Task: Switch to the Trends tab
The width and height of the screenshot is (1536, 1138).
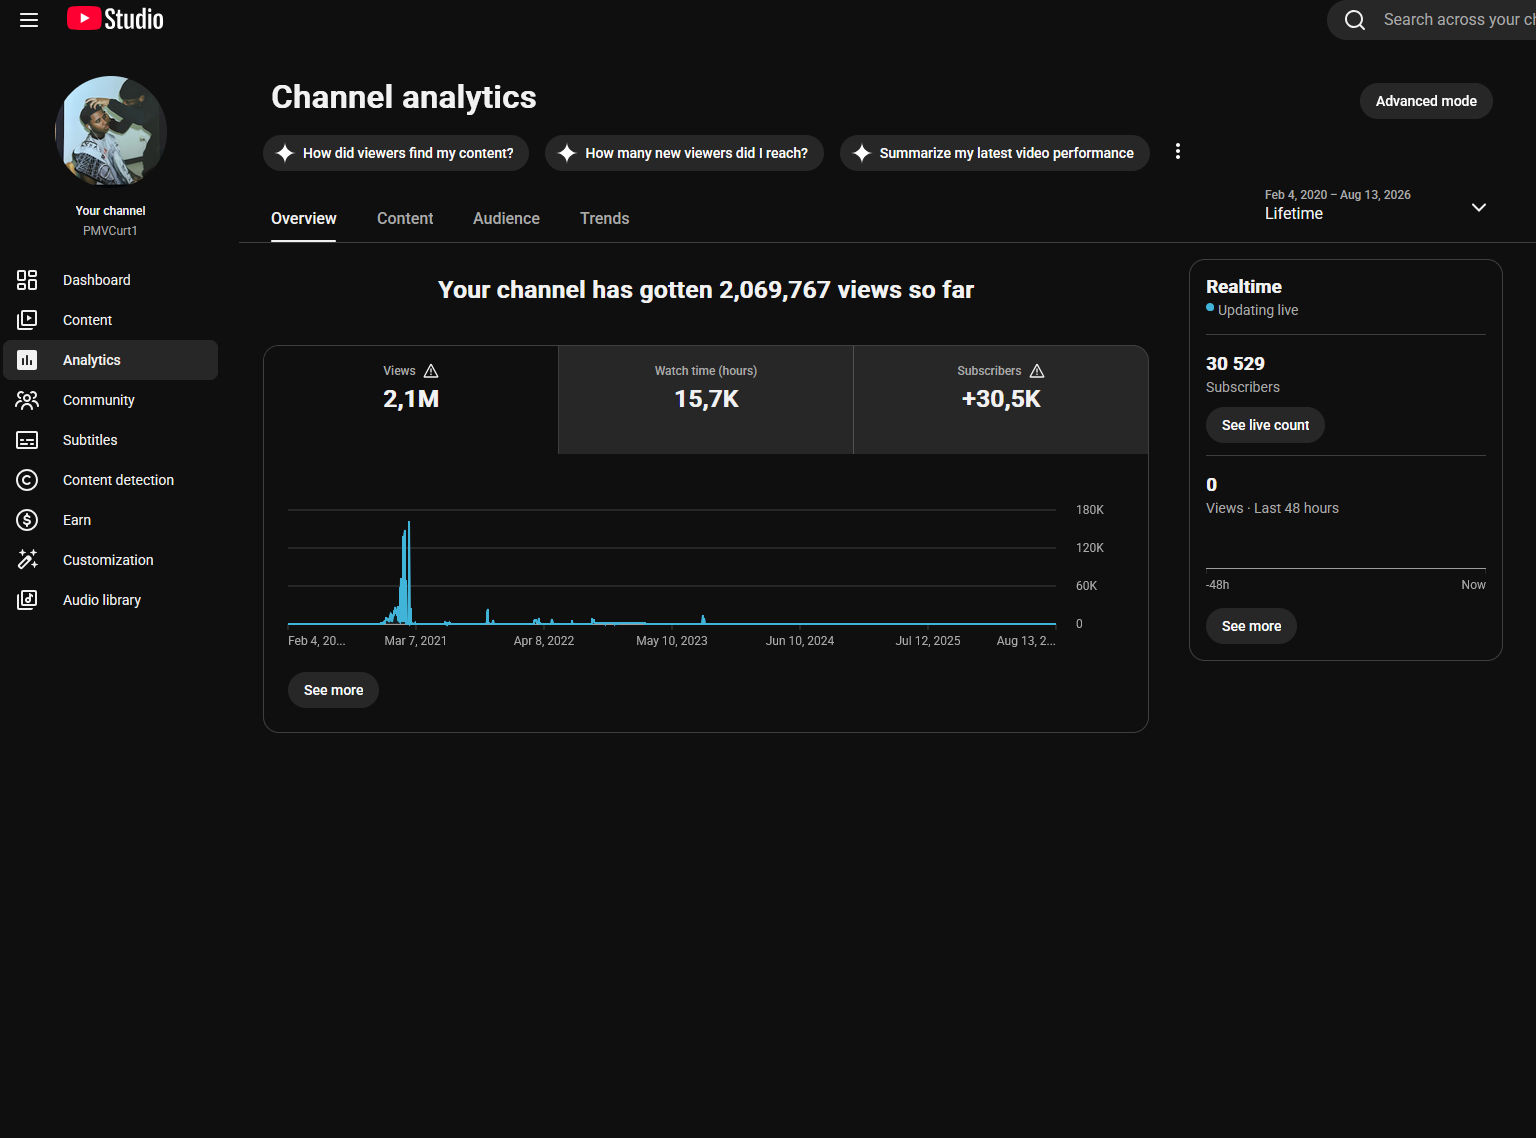Action: click(604, 218)
